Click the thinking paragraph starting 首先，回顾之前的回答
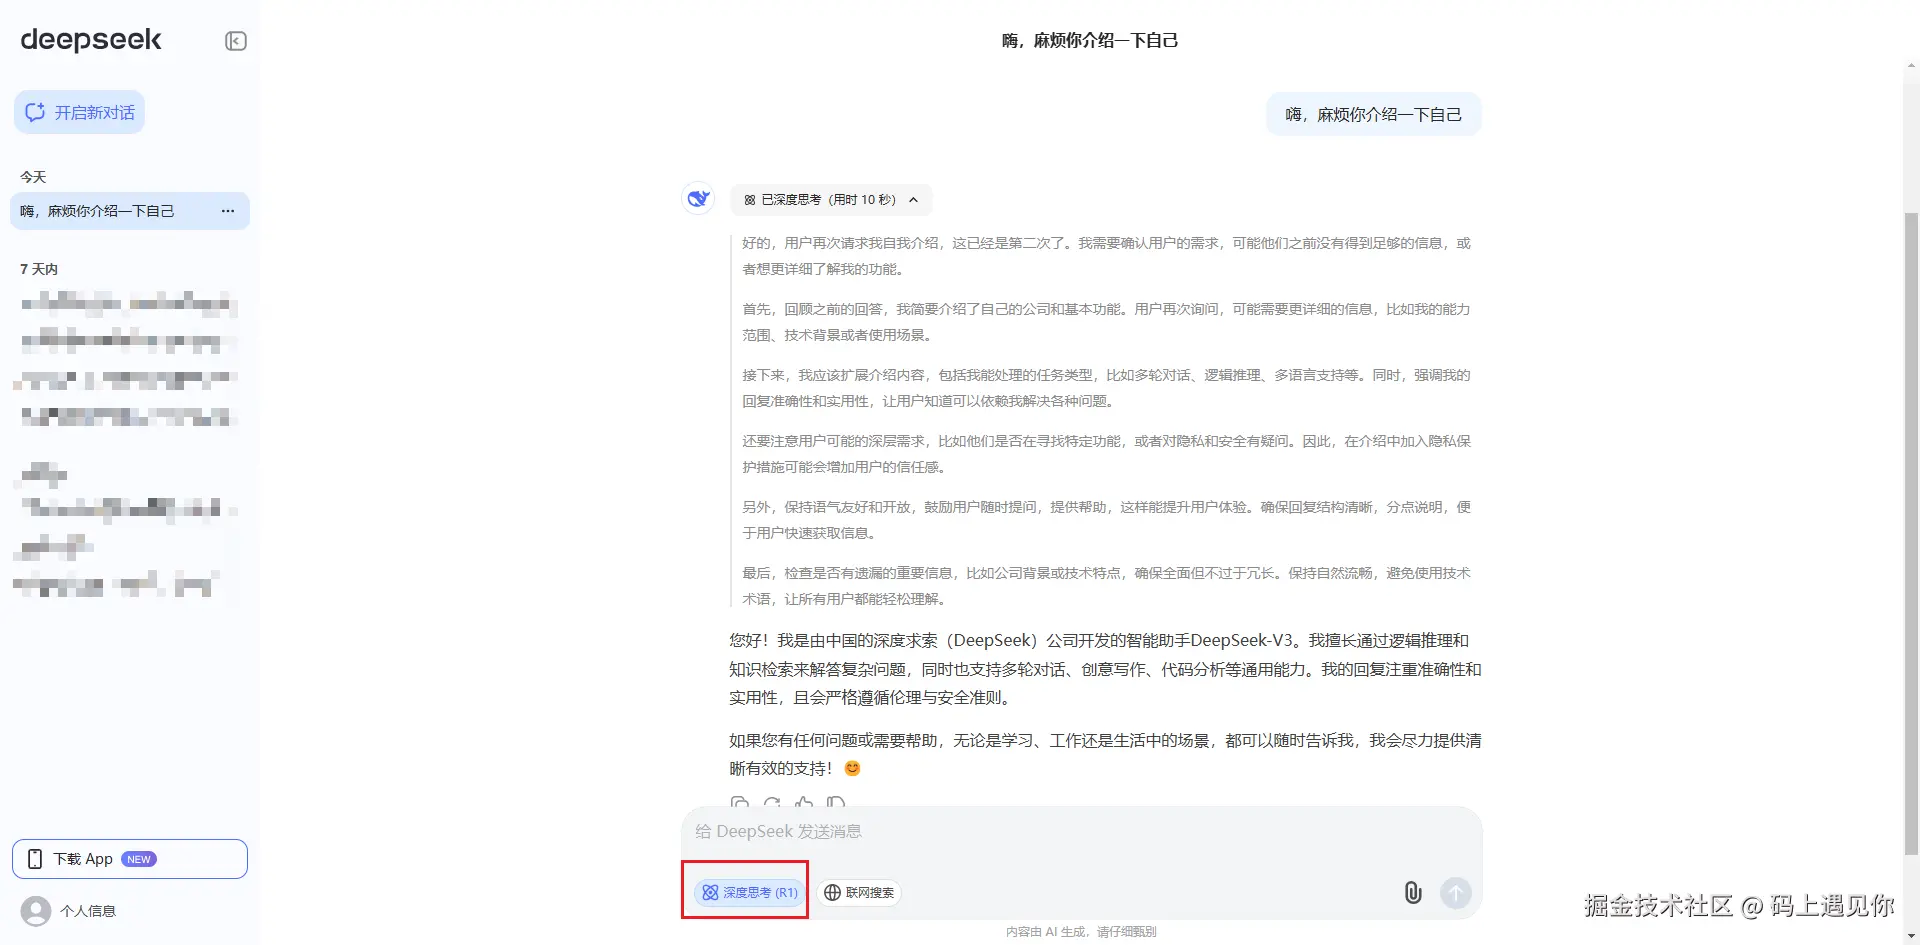1920x945 pixels. coord(1106,322)
